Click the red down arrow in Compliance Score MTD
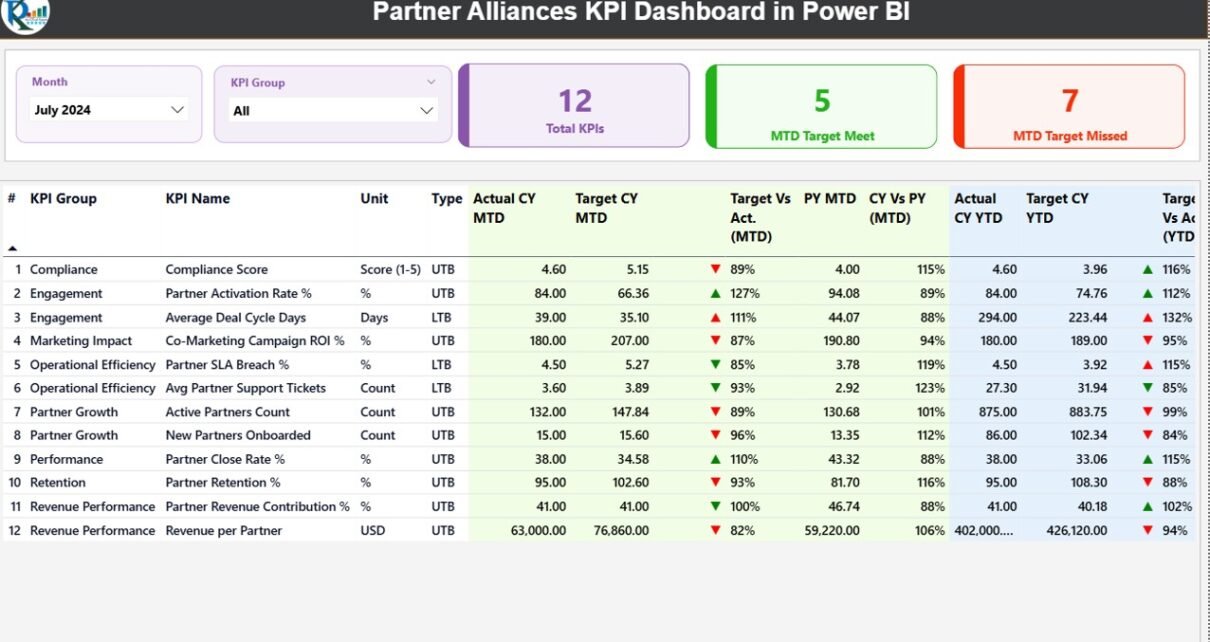This screenshot has width=1210, height=642. [x=715, y=269]
